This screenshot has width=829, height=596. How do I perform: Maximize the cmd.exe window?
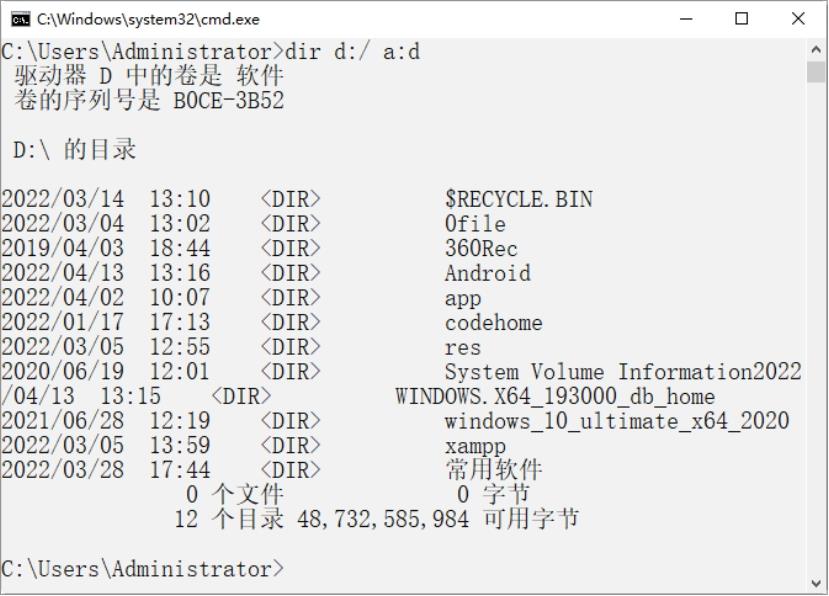point(742,19)
